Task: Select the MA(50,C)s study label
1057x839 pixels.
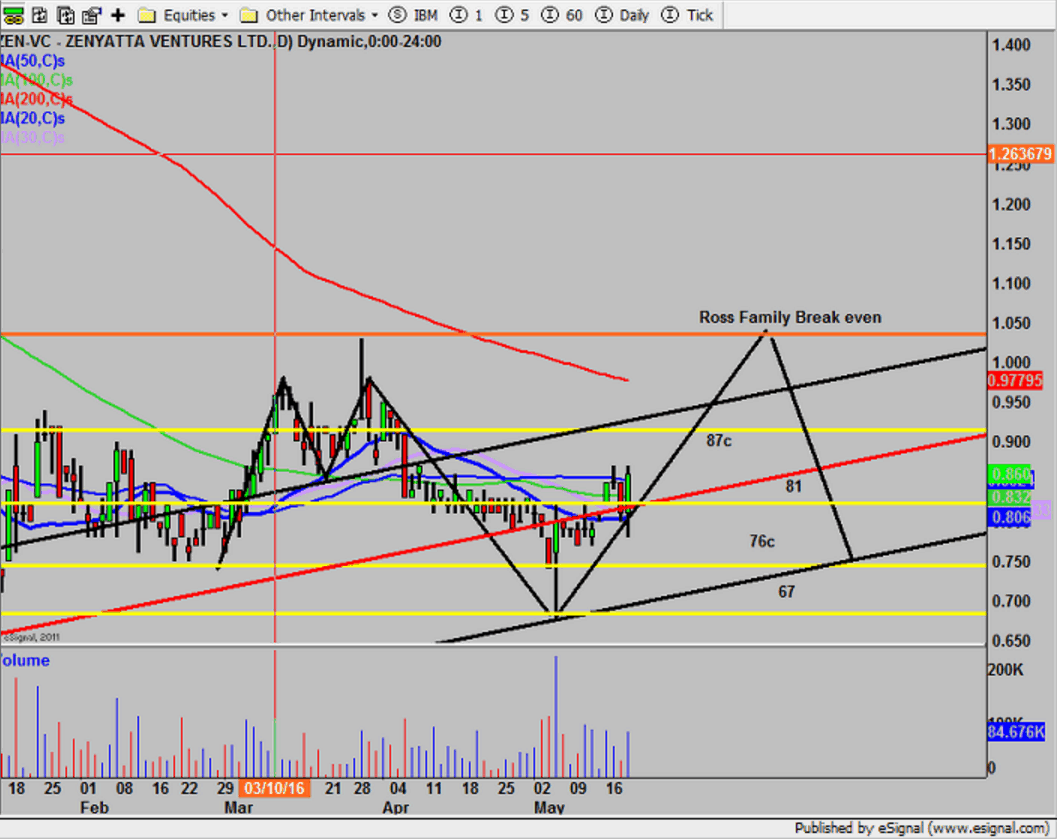Action: tap(32, 61)
